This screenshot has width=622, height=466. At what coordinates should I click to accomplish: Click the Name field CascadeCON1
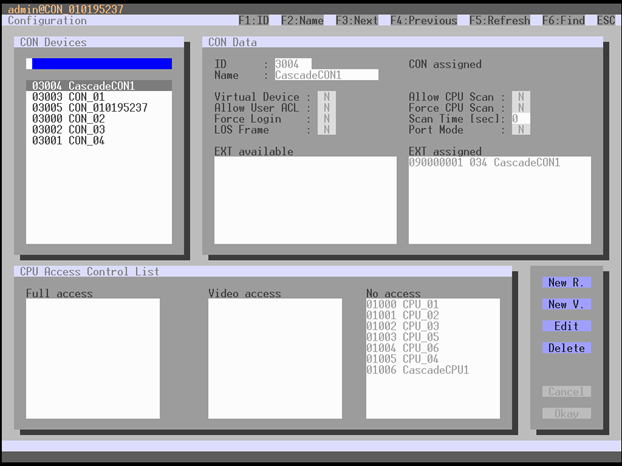326,75
